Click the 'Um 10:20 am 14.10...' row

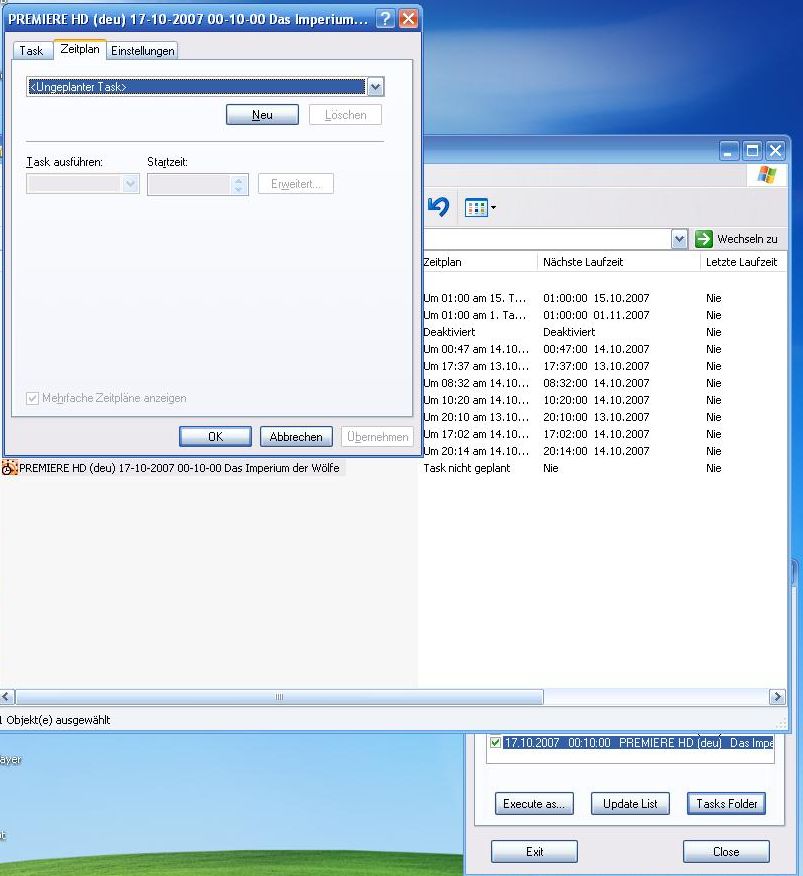476,400
